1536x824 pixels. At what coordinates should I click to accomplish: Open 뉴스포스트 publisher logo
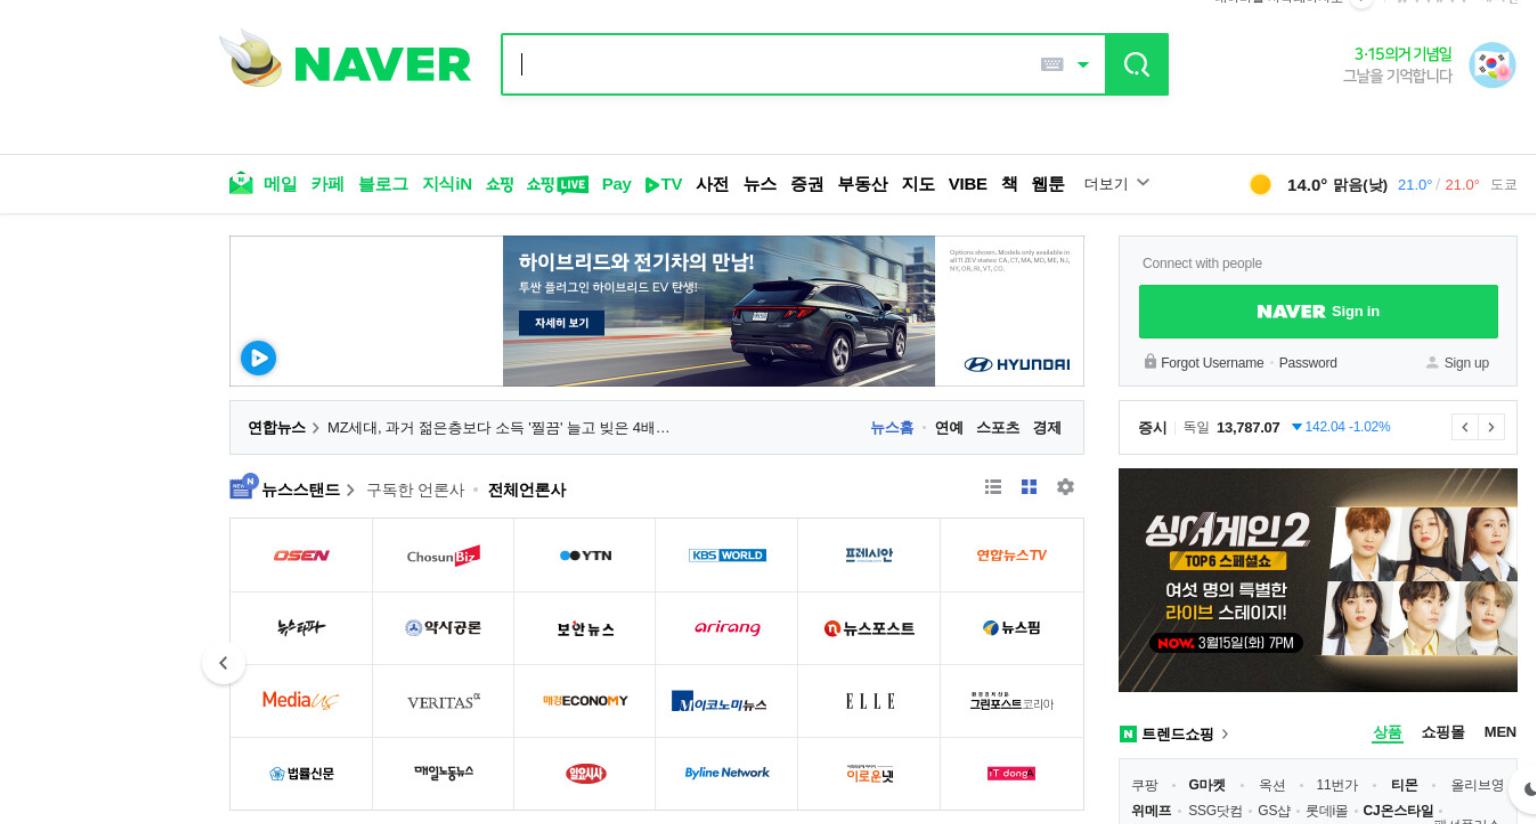click(x=869, y=628)
